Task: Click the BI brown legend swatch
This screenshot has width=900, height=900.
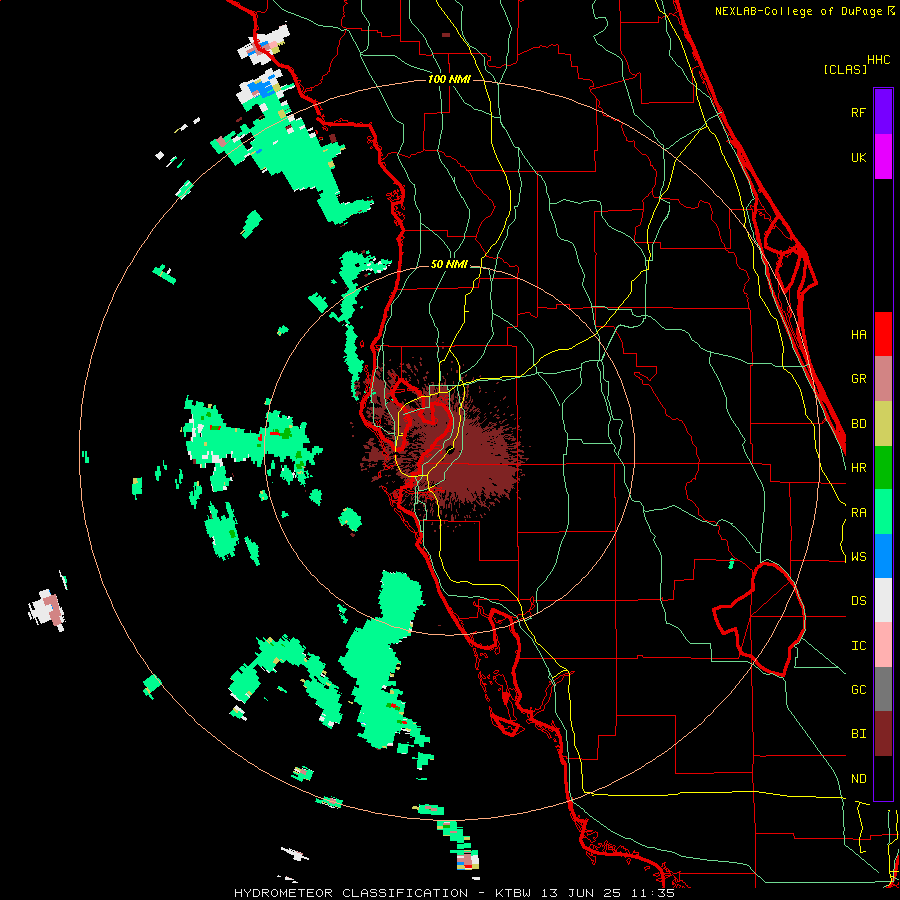Action: [883, 734]
